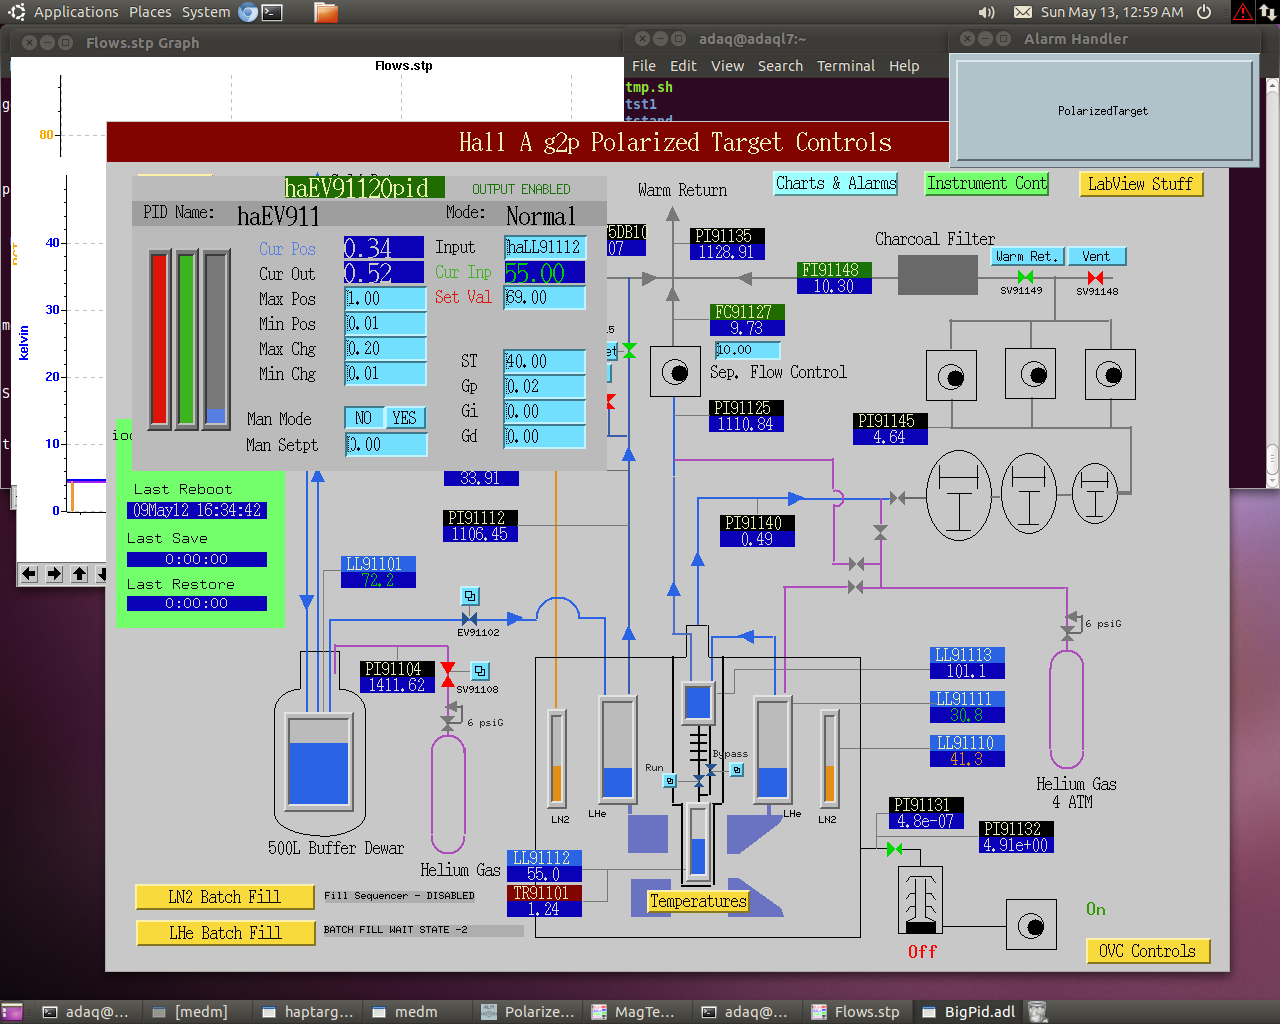The height and width of the screenshot is (1024, 1280).
Task: Switch to haptarg... window in the taskbar
Action: coord(308,1012)
